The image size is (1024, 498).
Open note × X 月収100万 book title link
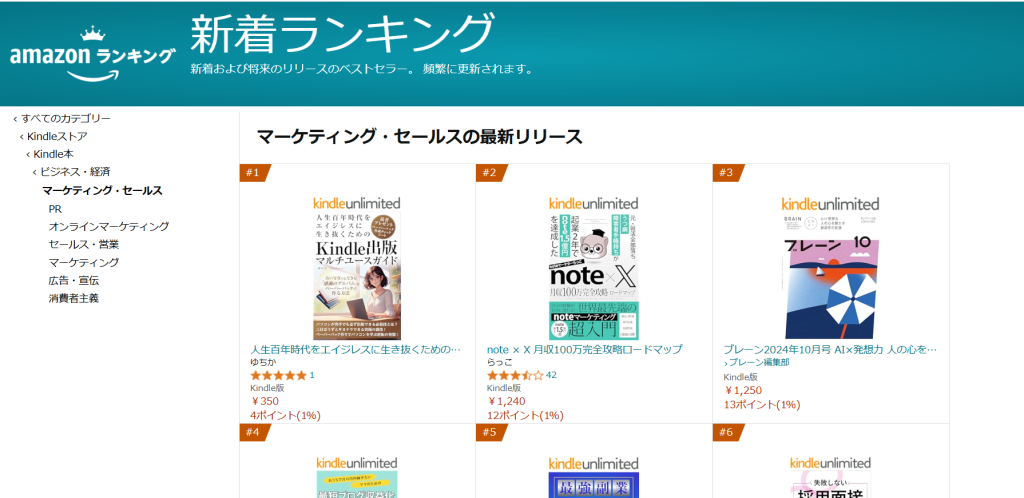tap(584, 350)
